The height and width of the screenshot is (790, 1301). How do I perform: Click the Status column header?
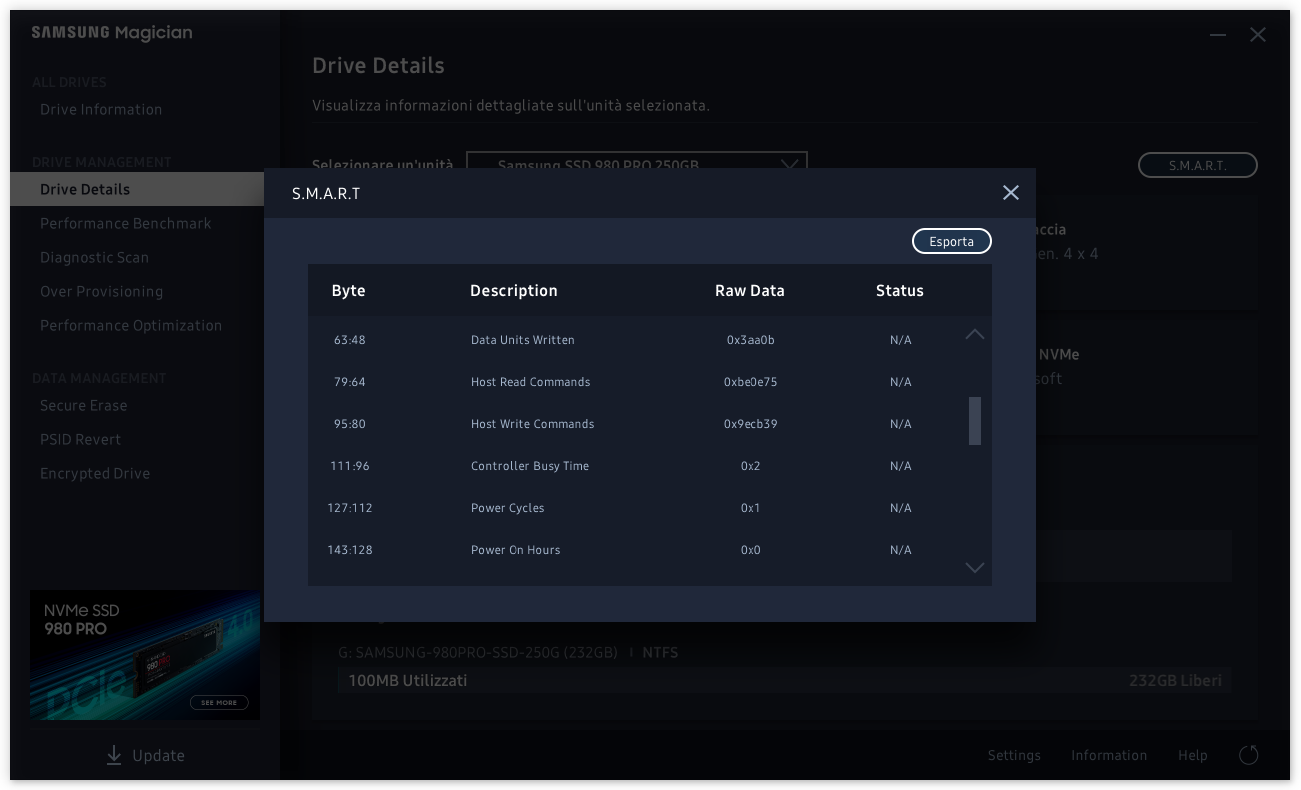tap(900, 291)
